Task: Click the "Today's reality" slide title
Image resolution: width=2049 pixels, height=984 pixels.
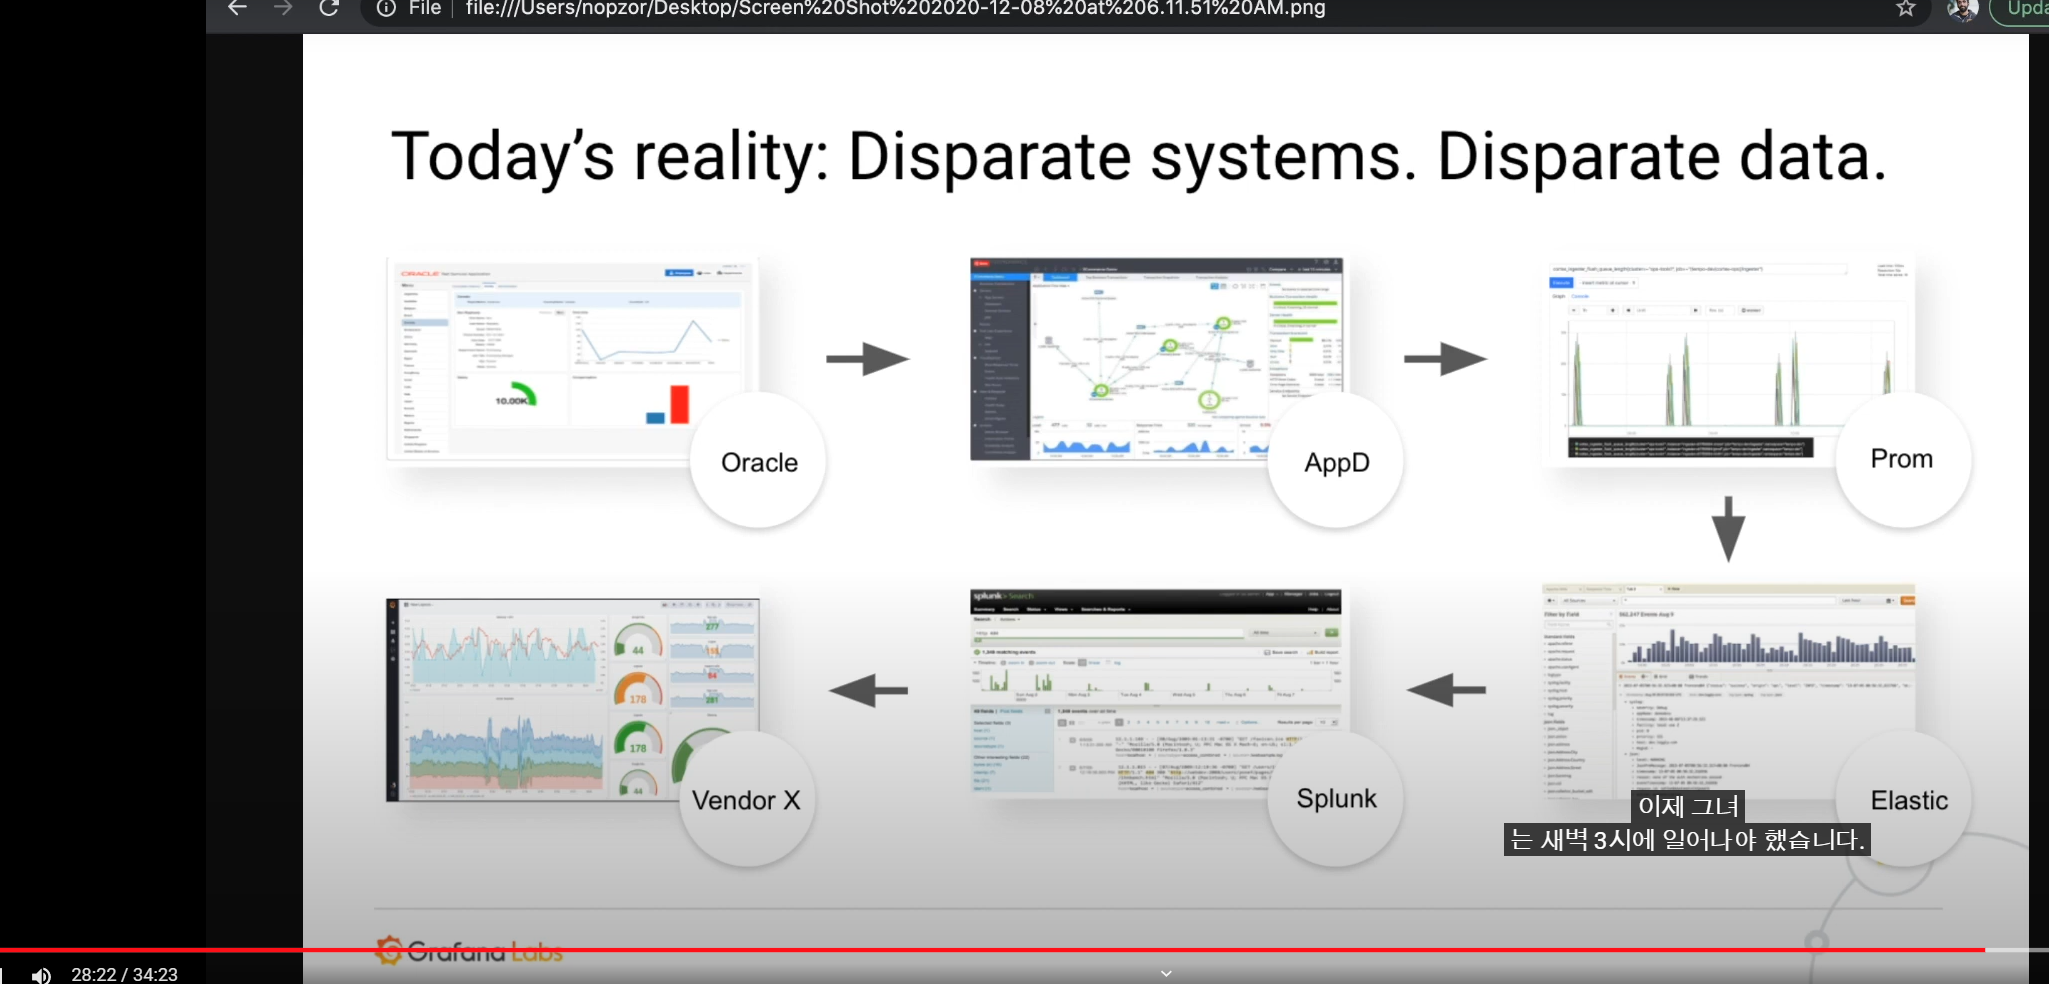Action: click(1138, 157)
